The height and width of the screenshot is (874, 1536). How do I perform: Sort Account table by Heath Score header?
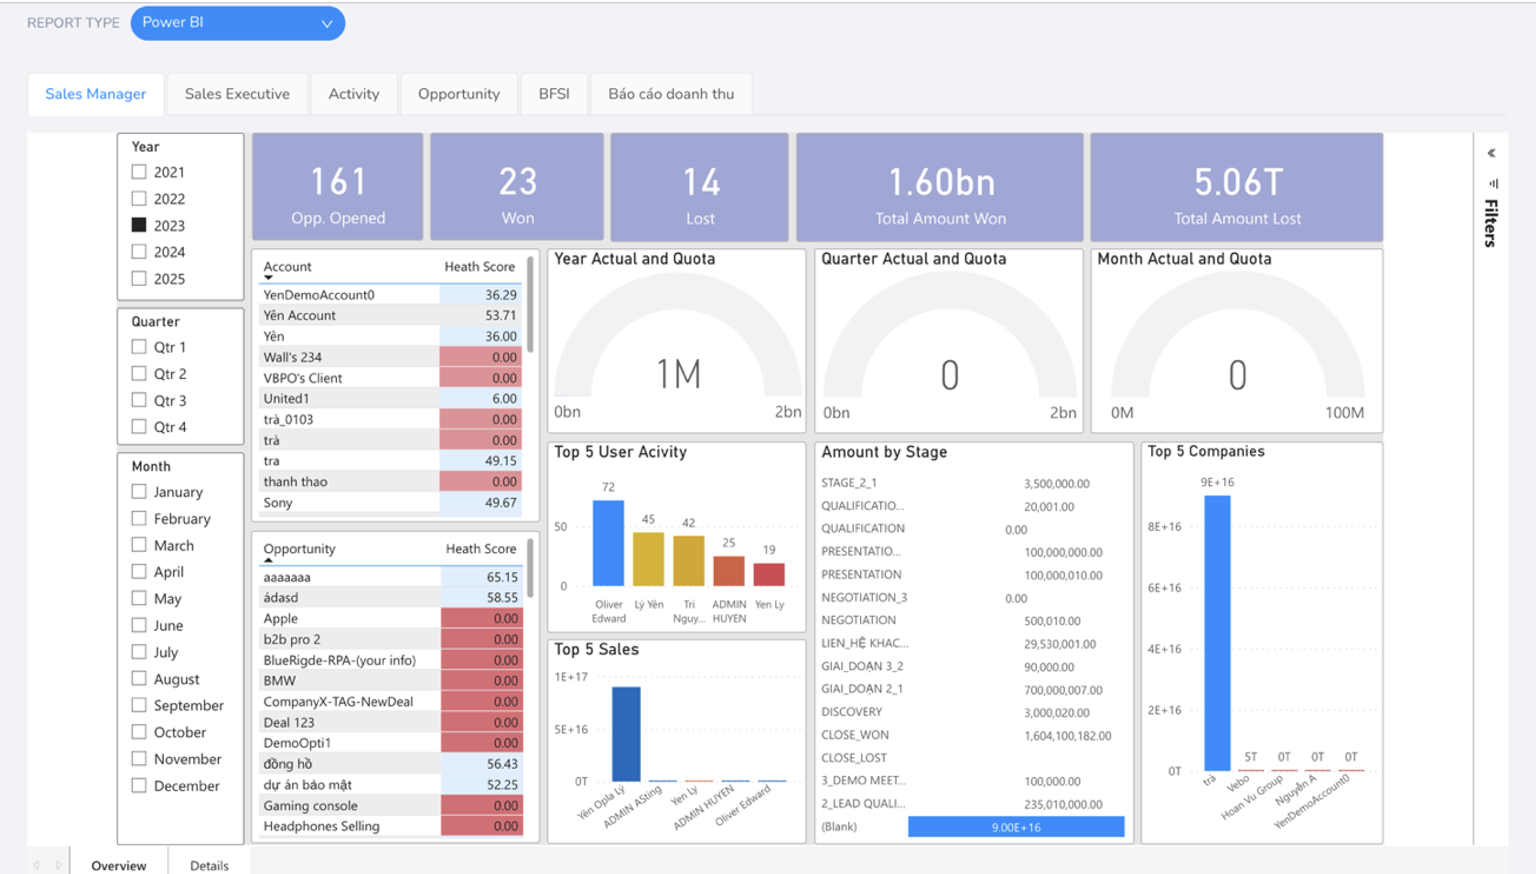pyautogui.click(x=480, y=267)
